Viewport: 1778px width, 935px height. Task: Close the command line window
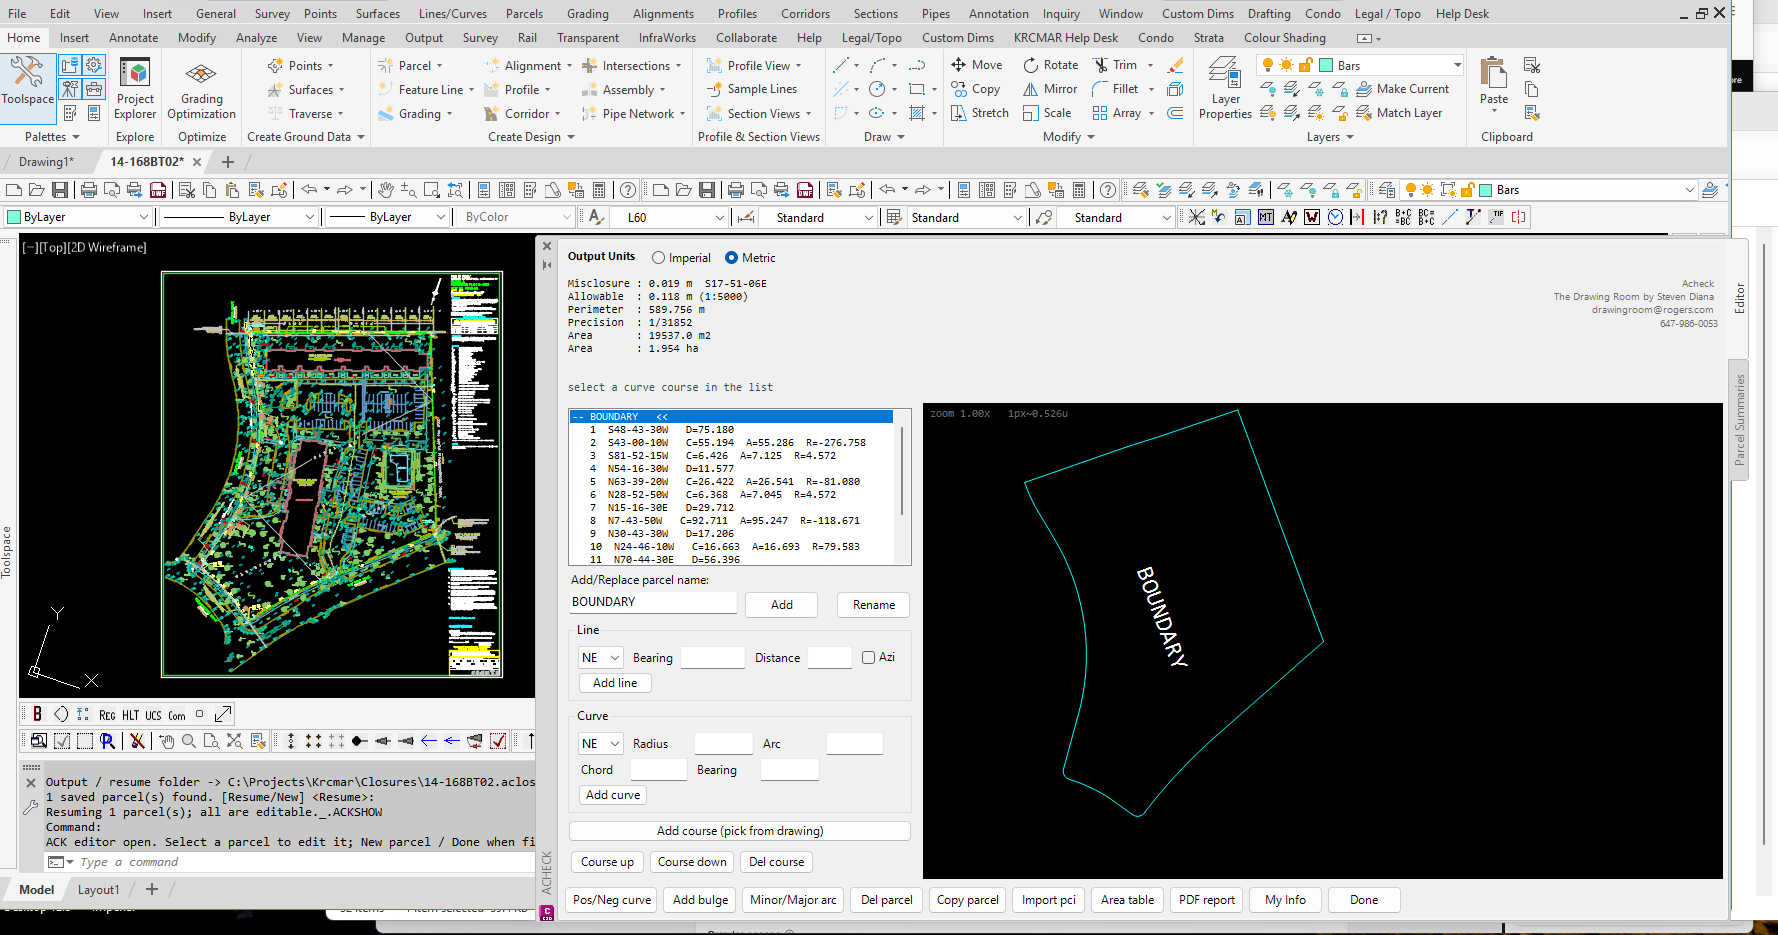pos(31,783)
